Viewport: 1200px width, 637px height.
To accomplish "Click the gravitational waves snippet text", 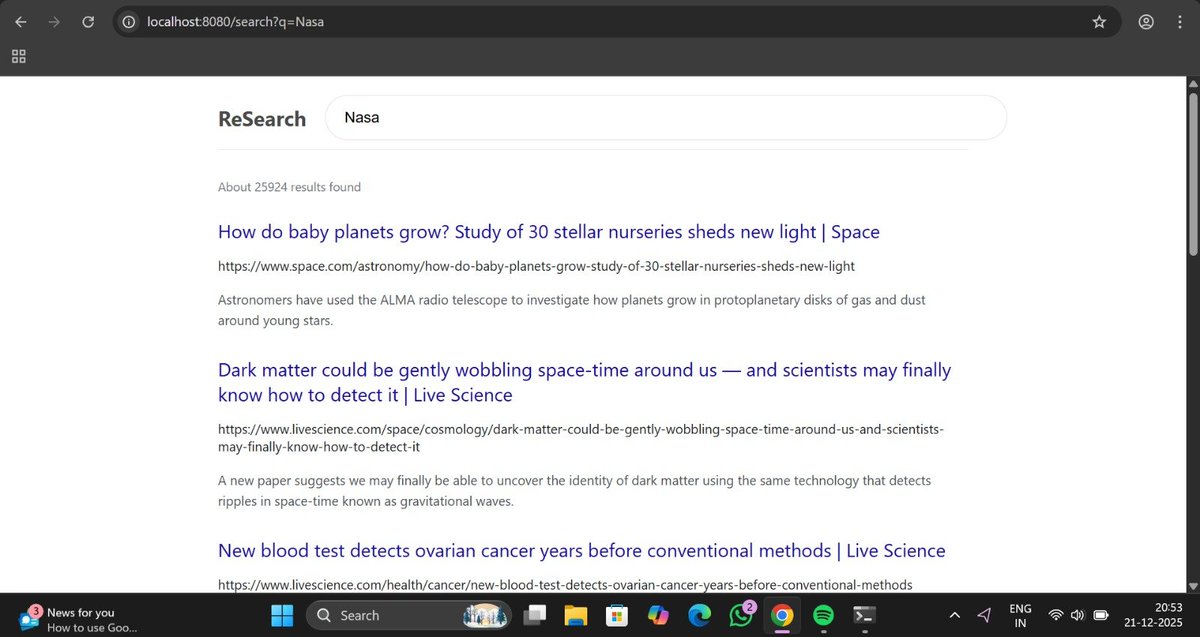I will pyautogui.click(x=574, y=492).
